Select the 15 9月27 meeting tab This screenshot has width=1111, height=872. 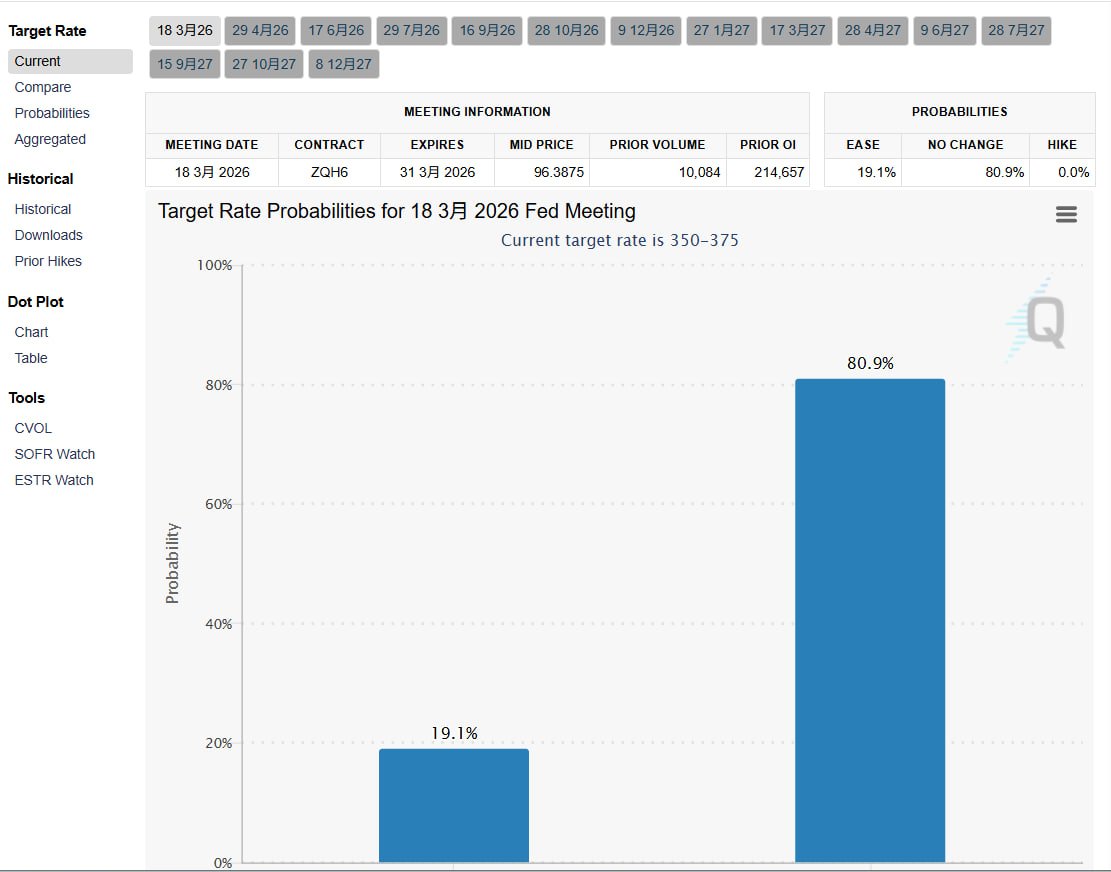[x=185, y=64]
